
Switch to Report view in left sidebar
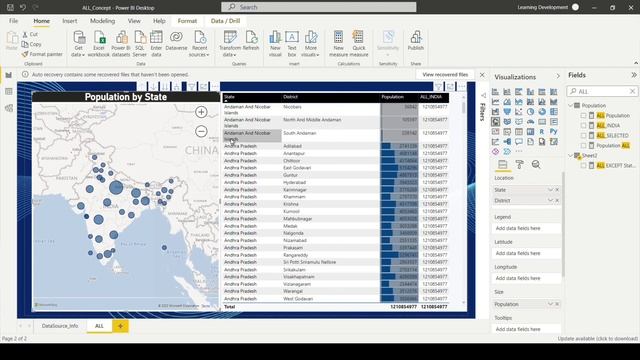point(9,75)
